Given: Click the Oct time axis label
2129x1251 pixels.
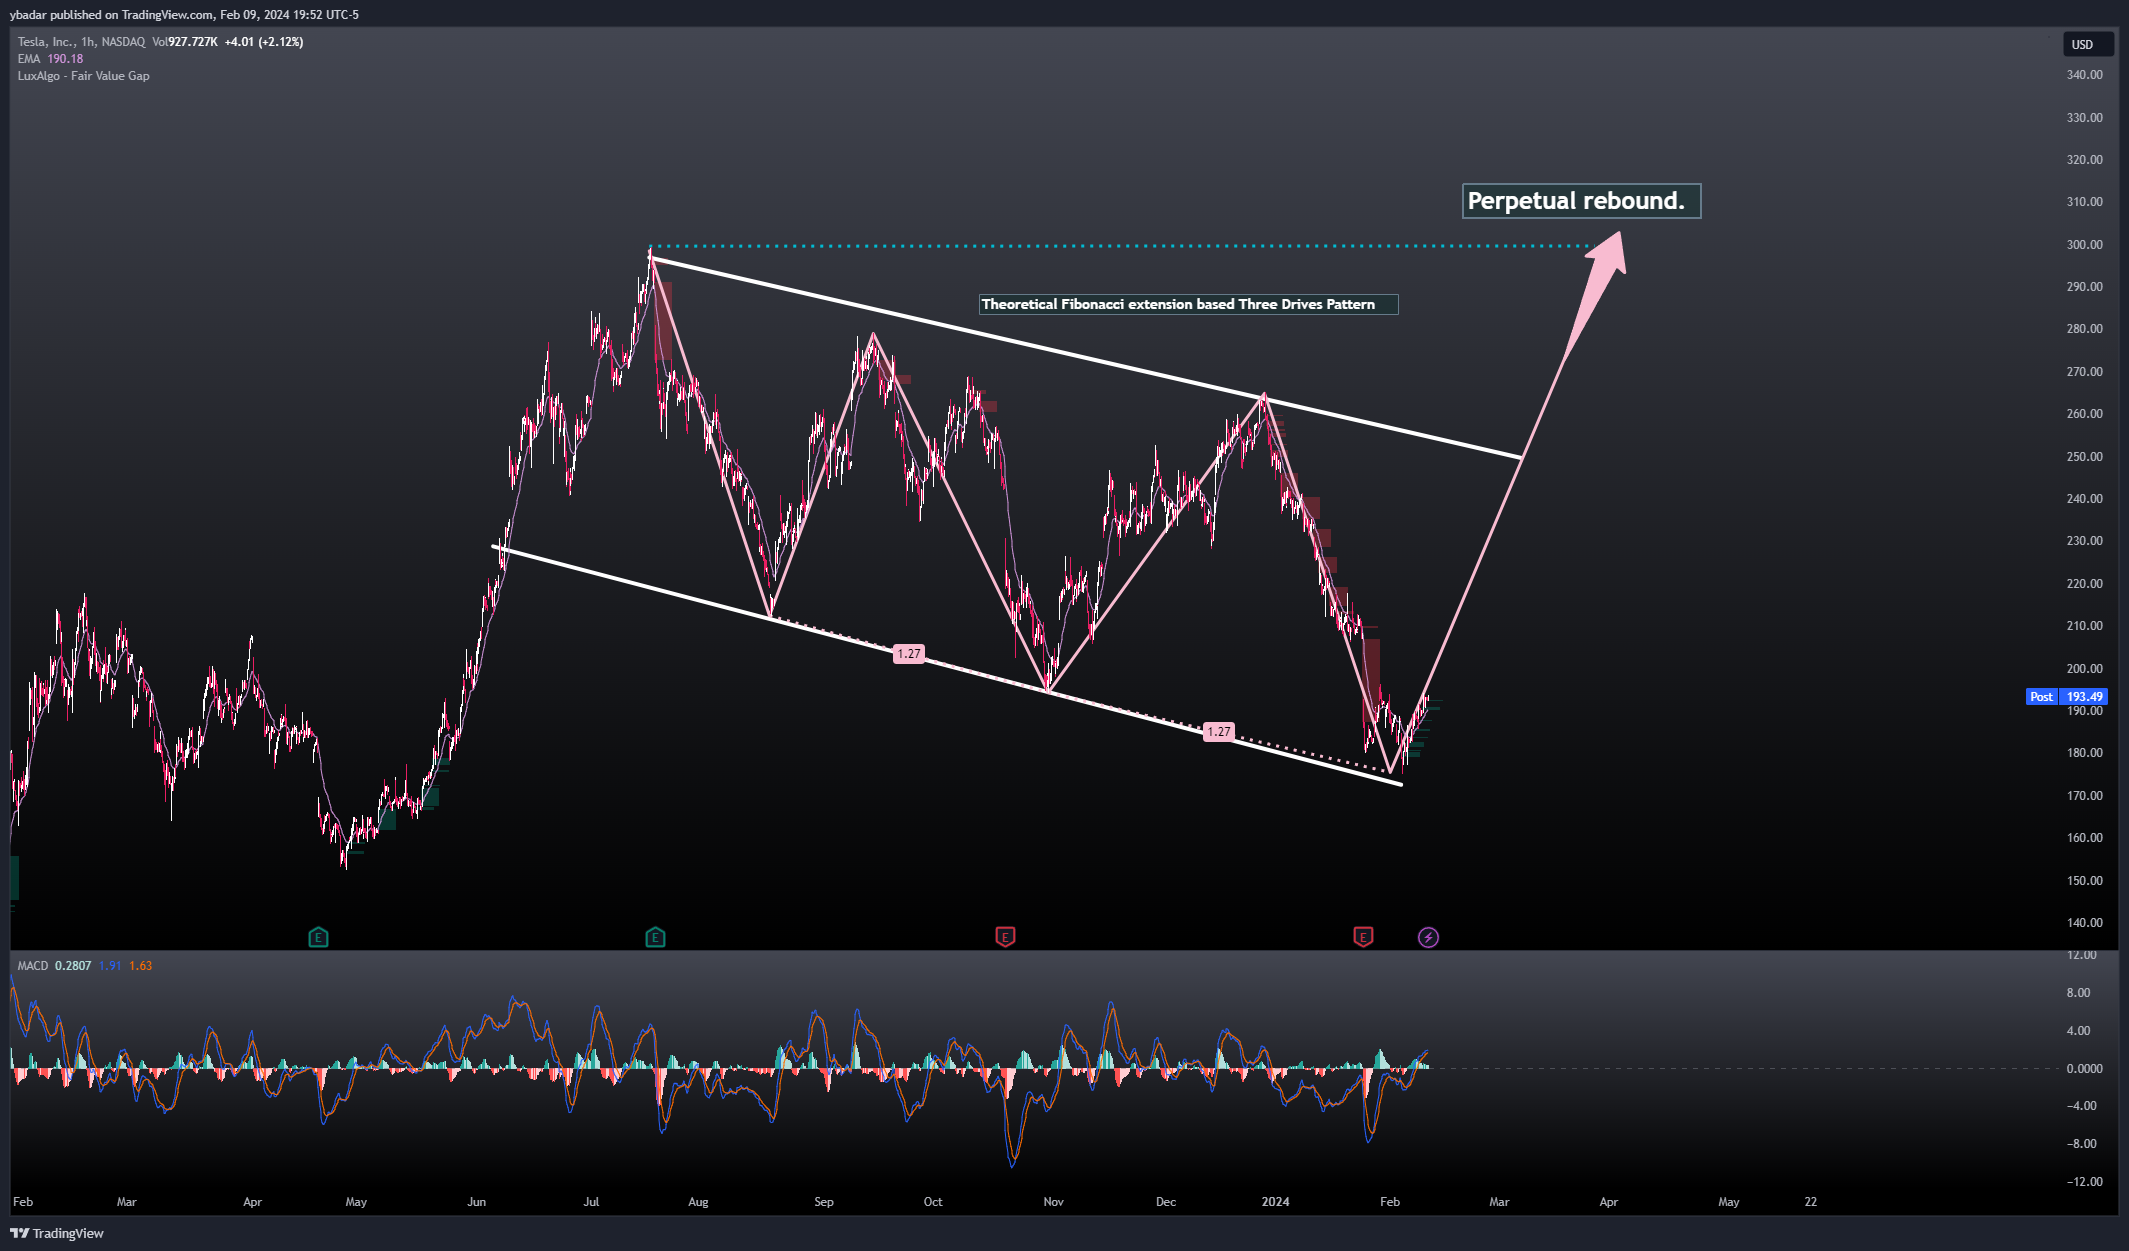Looking at the screenshot, I should point(933,1202).
